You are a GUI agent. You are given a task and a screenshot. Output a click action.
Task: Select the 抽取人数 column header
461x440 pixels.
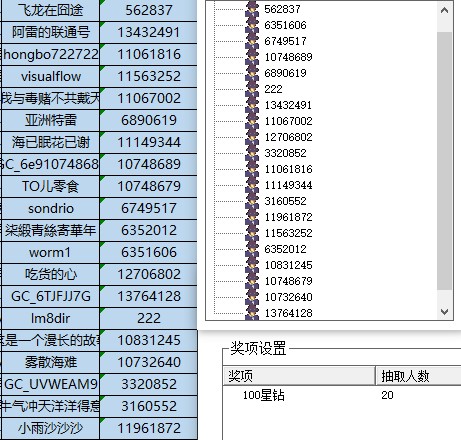click(418, 376)
